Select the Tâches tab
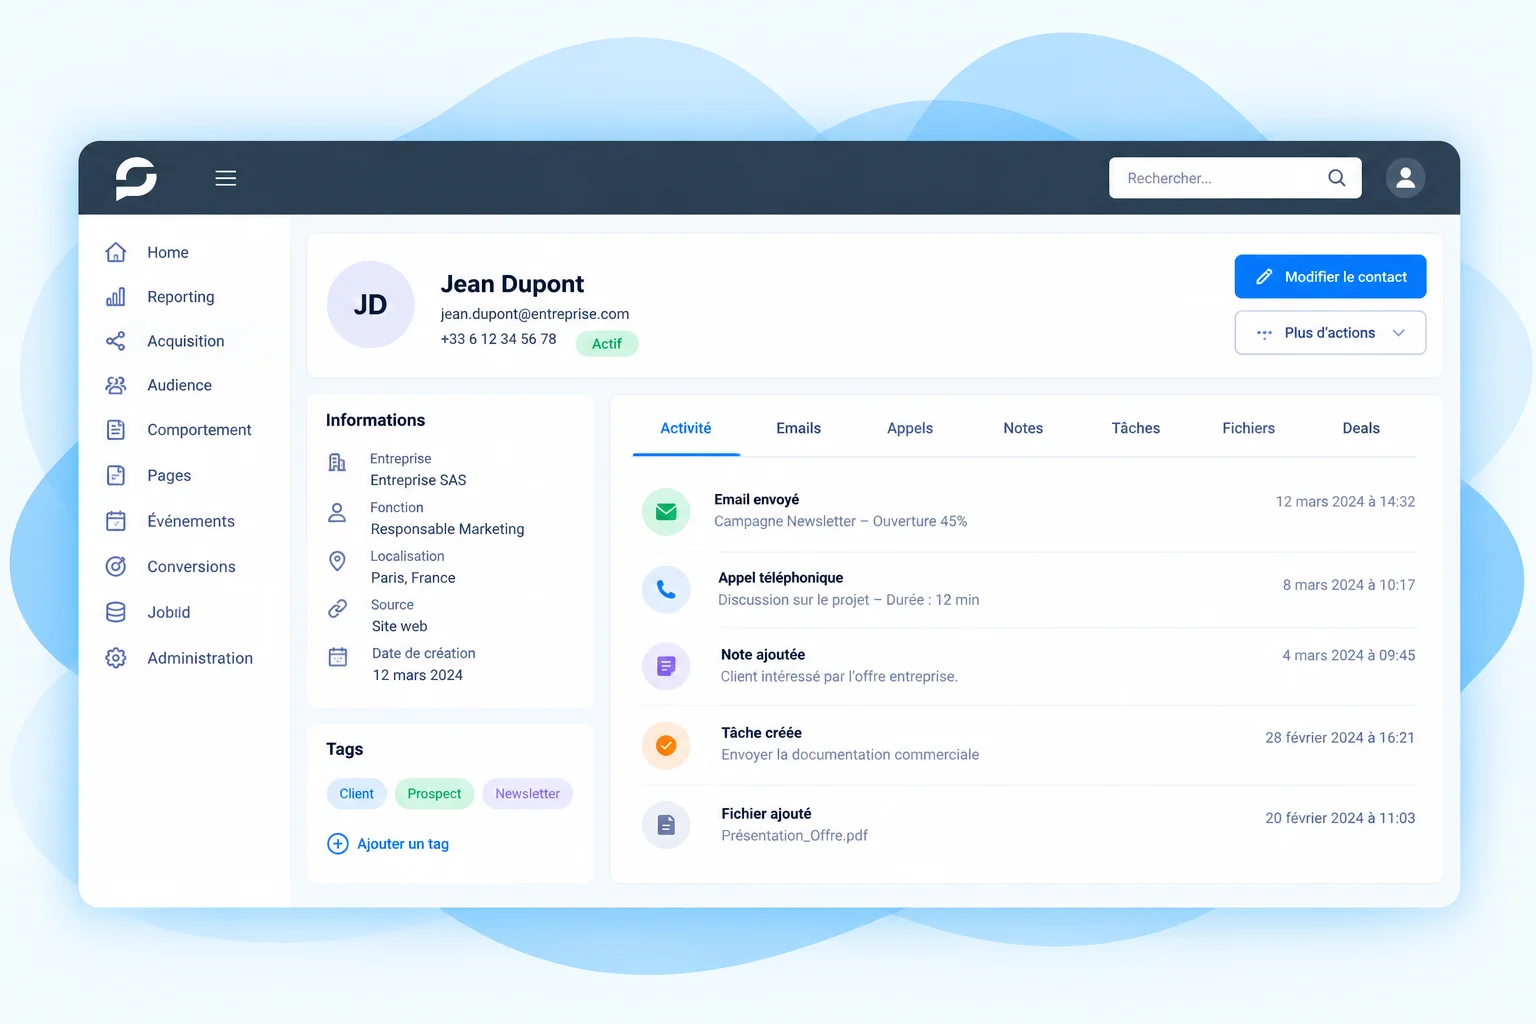1536x1024 pixels. pyautogui.click(x=1136, y=428)
